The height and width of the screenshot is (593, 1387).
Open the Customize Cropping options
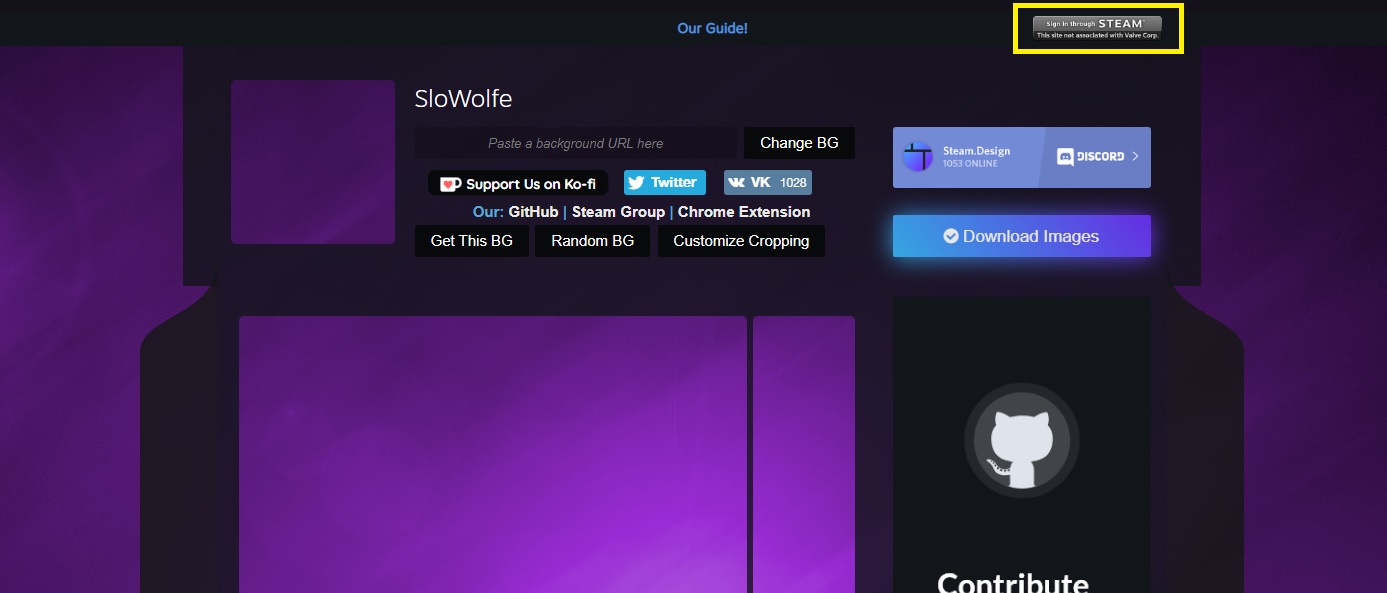pos(741,241)
